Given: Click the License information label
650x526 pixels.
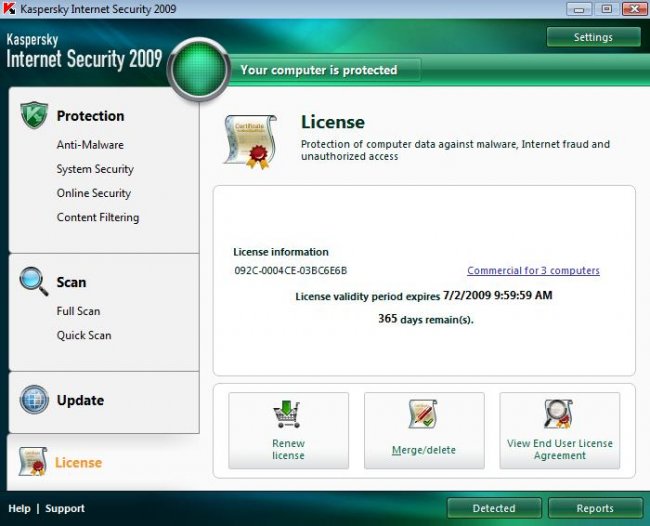Looking at the screenshot, I should [x=281, y=252].
